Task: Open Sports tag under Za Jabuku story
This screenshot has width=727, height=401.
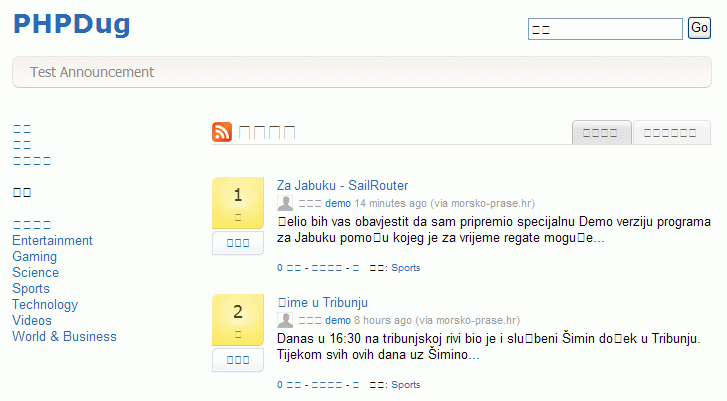Action: [x=406, y=268]
